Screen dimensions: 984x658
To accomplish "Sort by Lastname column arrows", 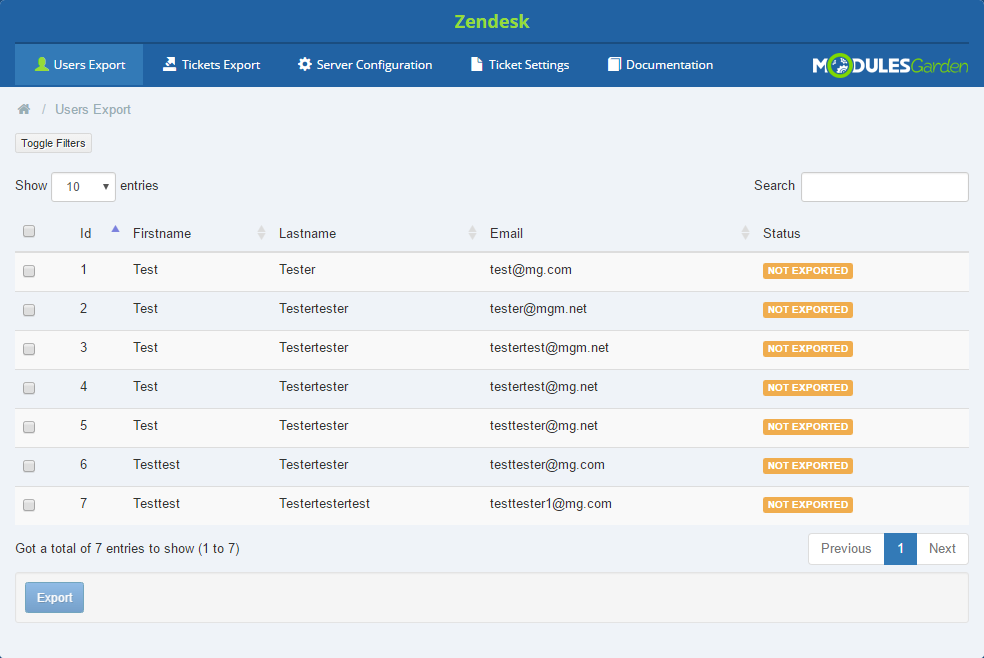I will pos(472,233).
